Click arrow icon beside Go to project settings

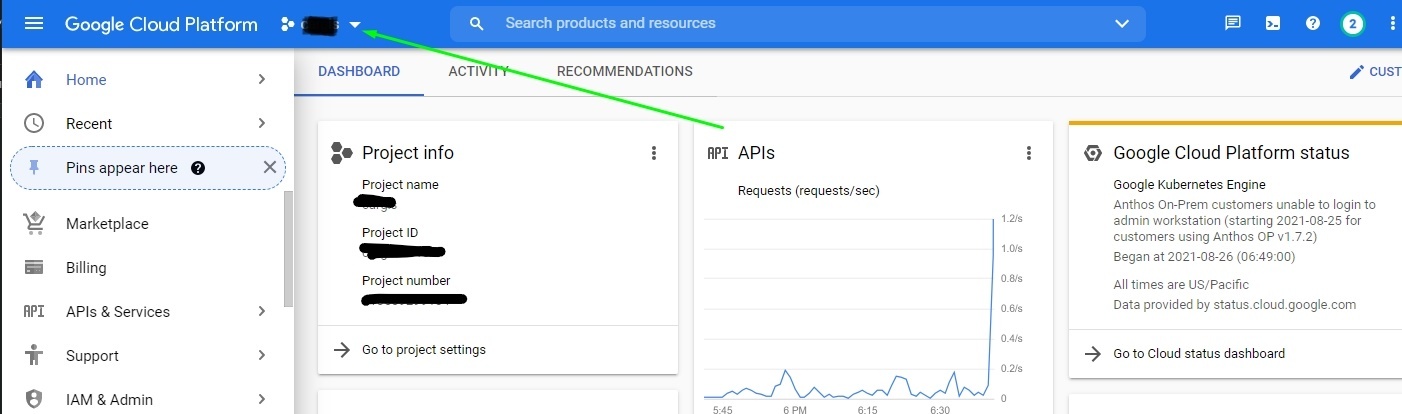[x=341, y=350]
